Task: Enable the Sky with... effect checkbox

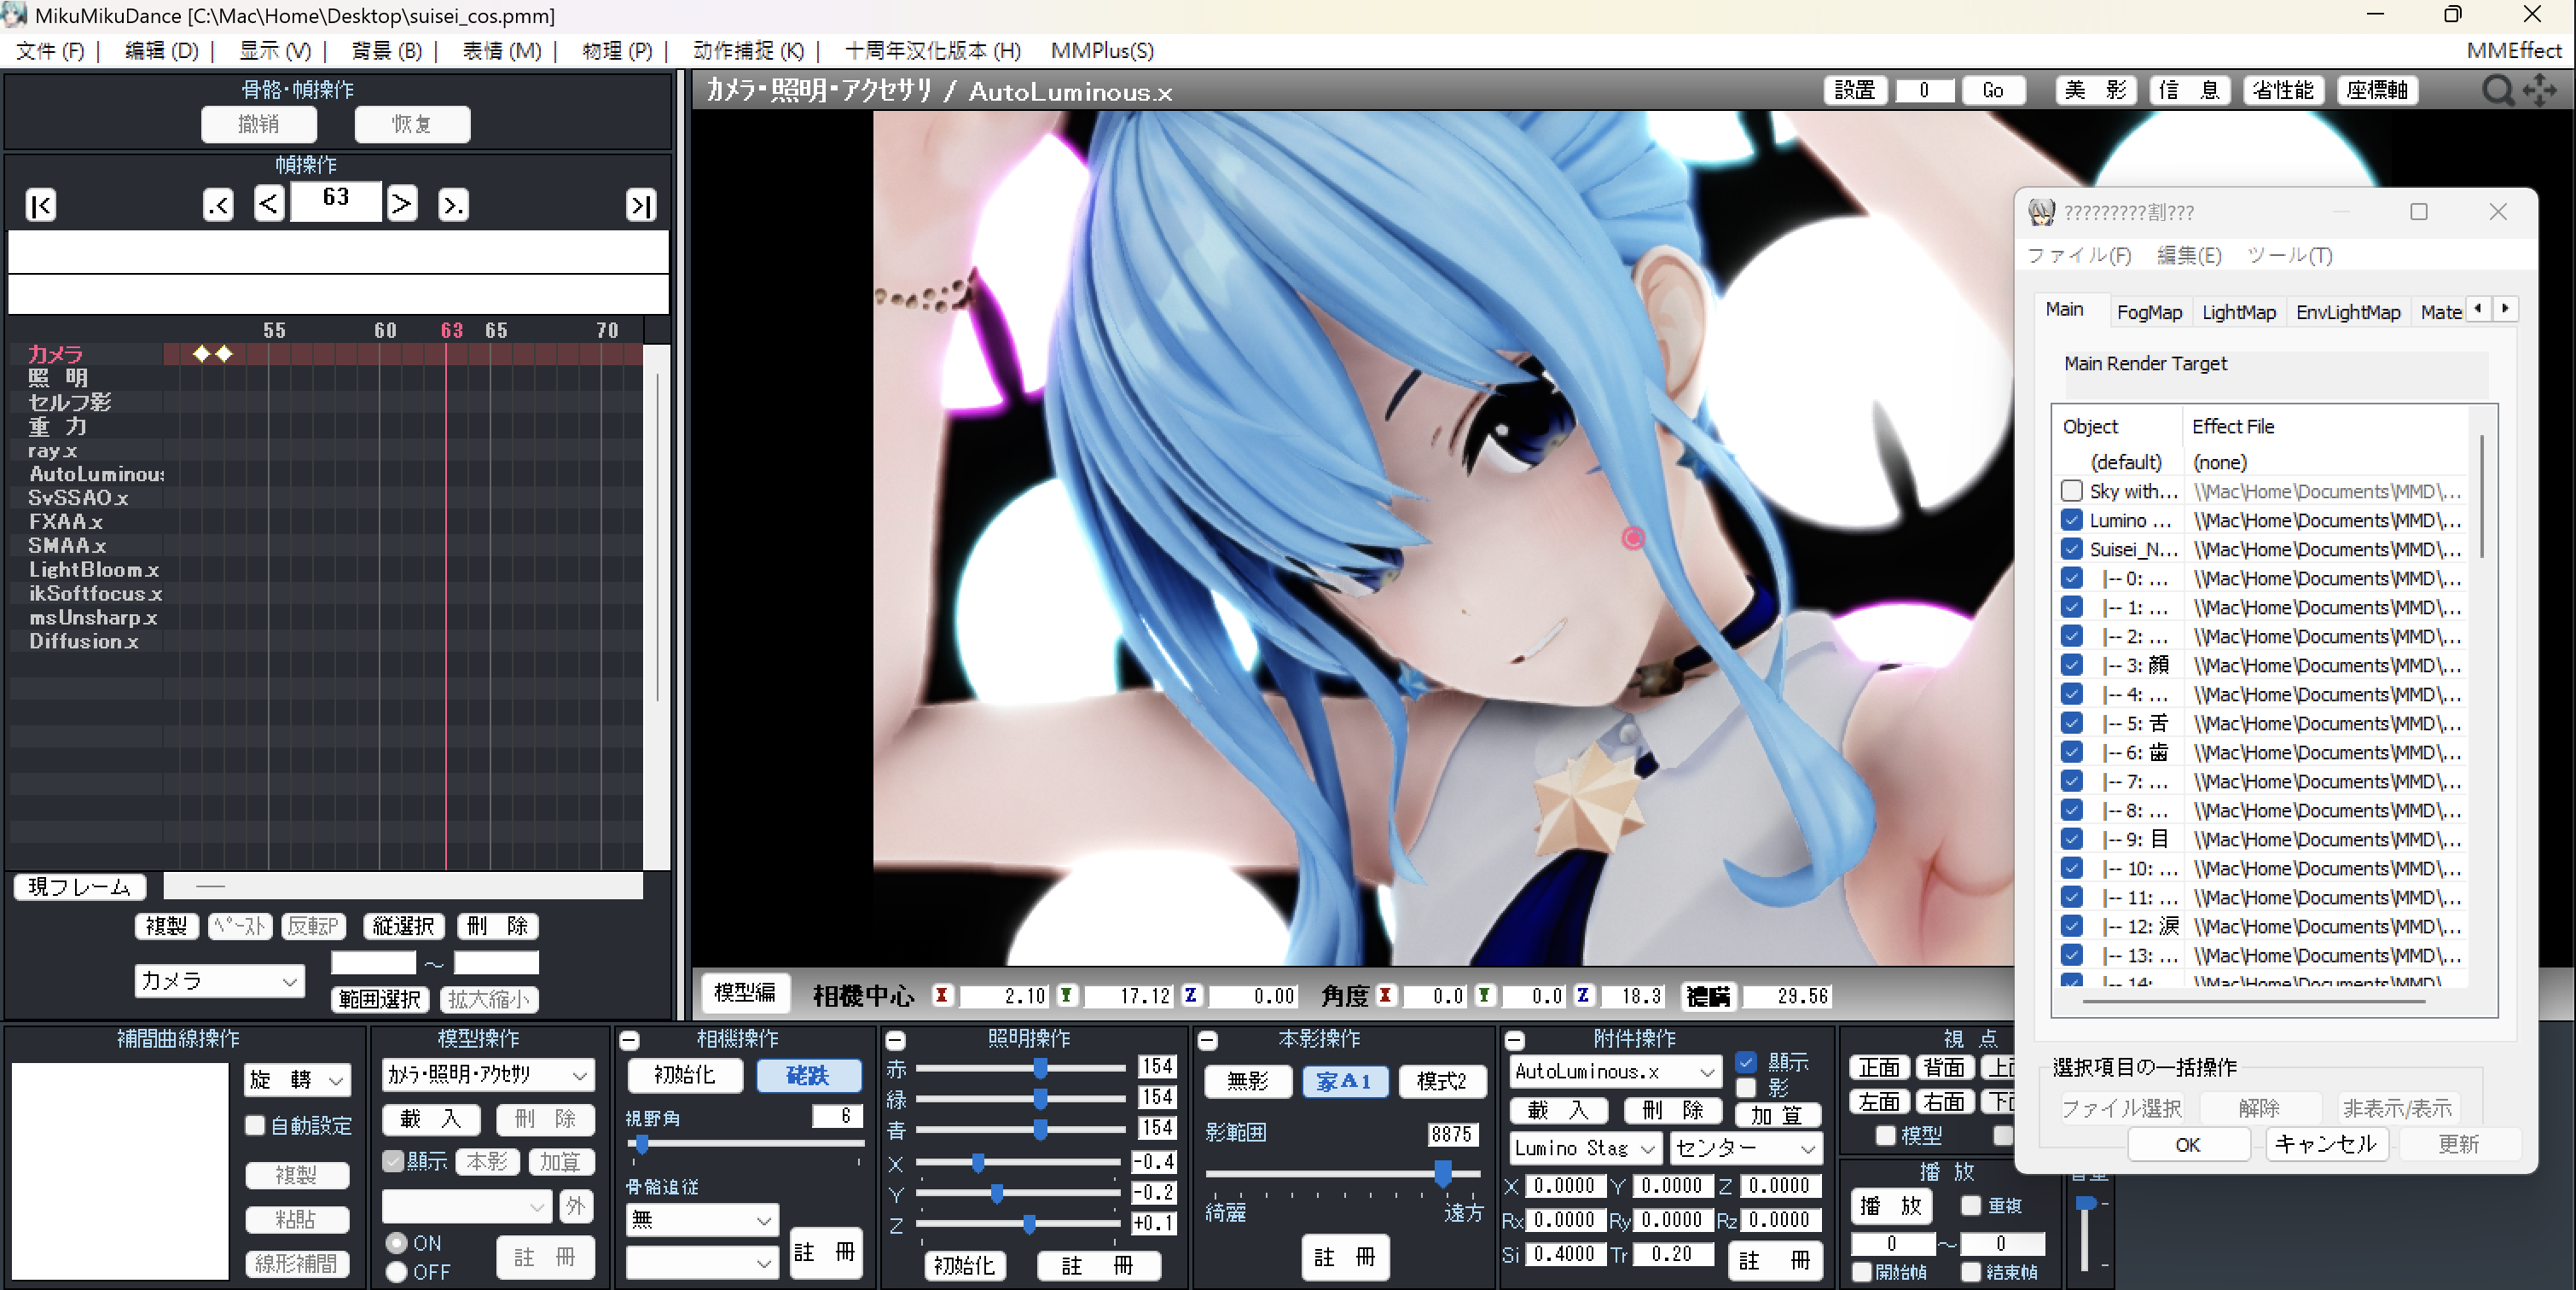Action: pyautogui.click(x=2071, y=491)
